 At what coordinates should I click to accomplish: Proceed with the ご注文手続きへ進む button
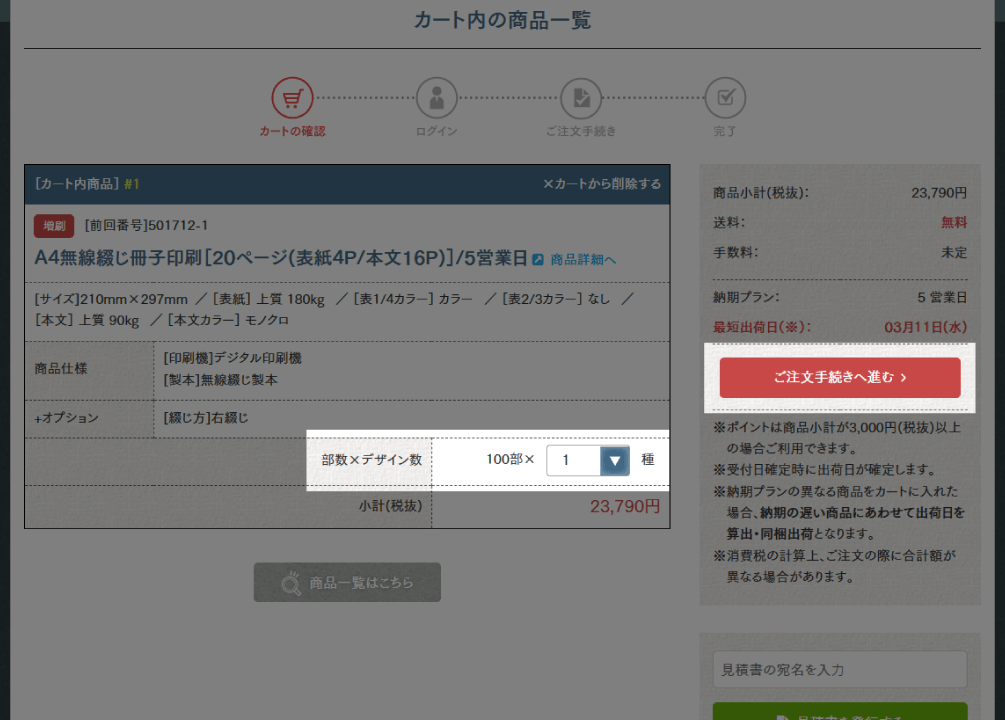coord(840,378)
